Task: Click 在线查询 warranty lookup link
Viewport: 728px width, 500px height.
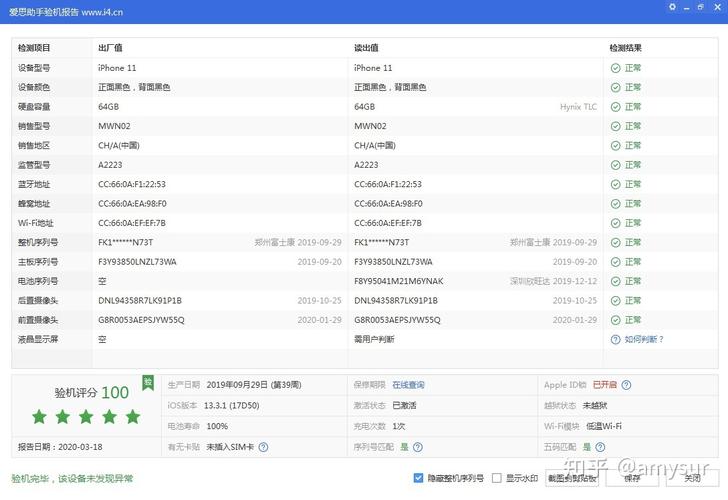Action: tap(409, 385)
